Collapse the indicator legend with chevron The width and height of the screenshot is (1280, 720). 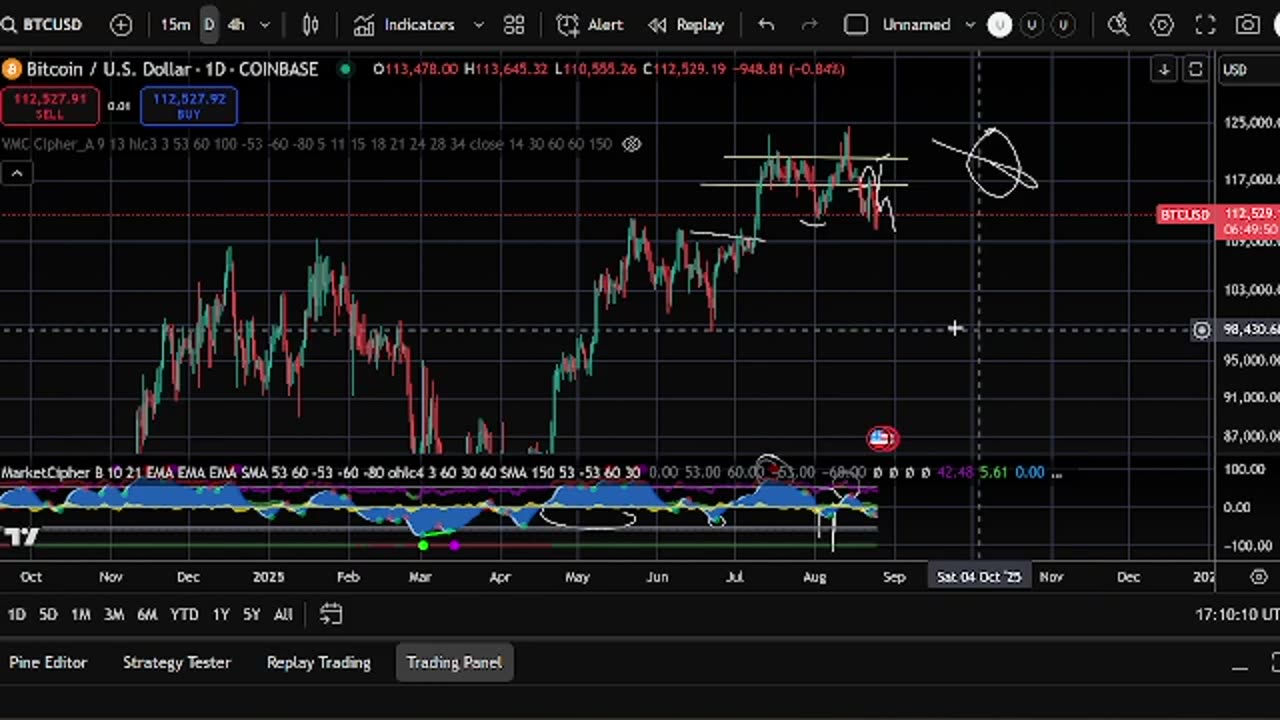pyautogui.click(x=16, y=174)
